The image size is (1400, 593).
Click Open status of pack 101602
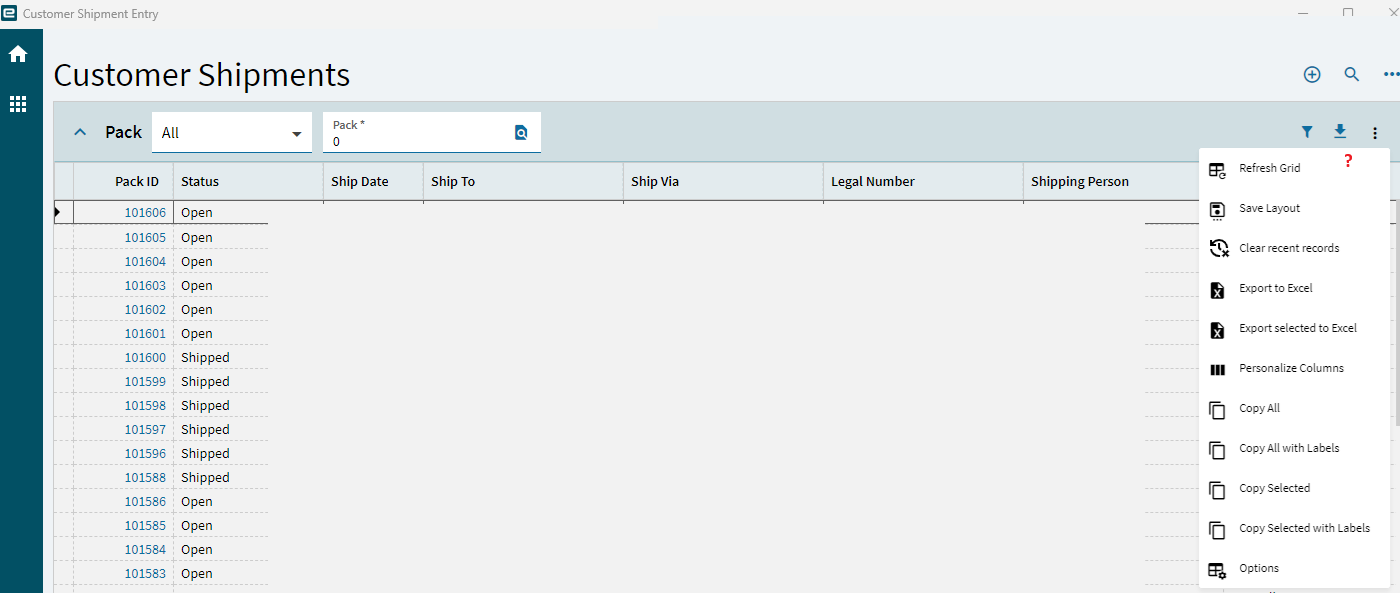197,309
